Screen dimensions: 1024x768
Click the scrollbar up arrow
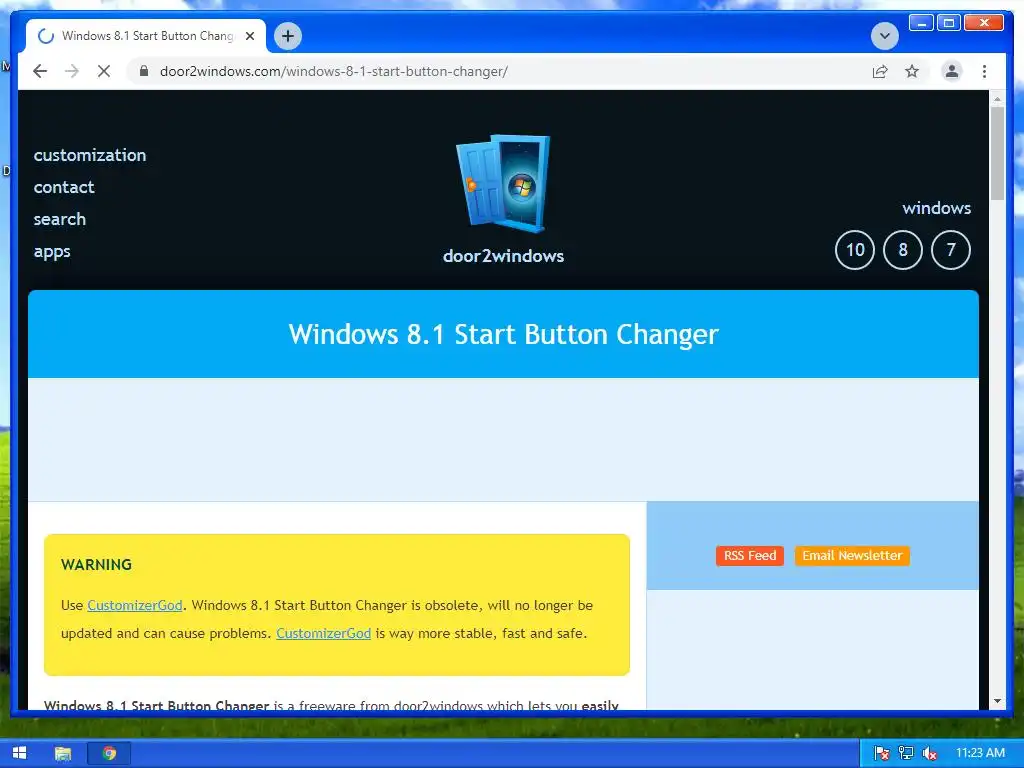997,99
